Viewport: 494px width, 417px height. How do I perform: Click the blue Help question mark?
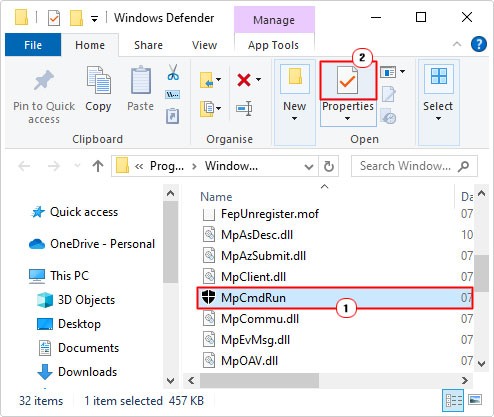click(x=479, y=44)
